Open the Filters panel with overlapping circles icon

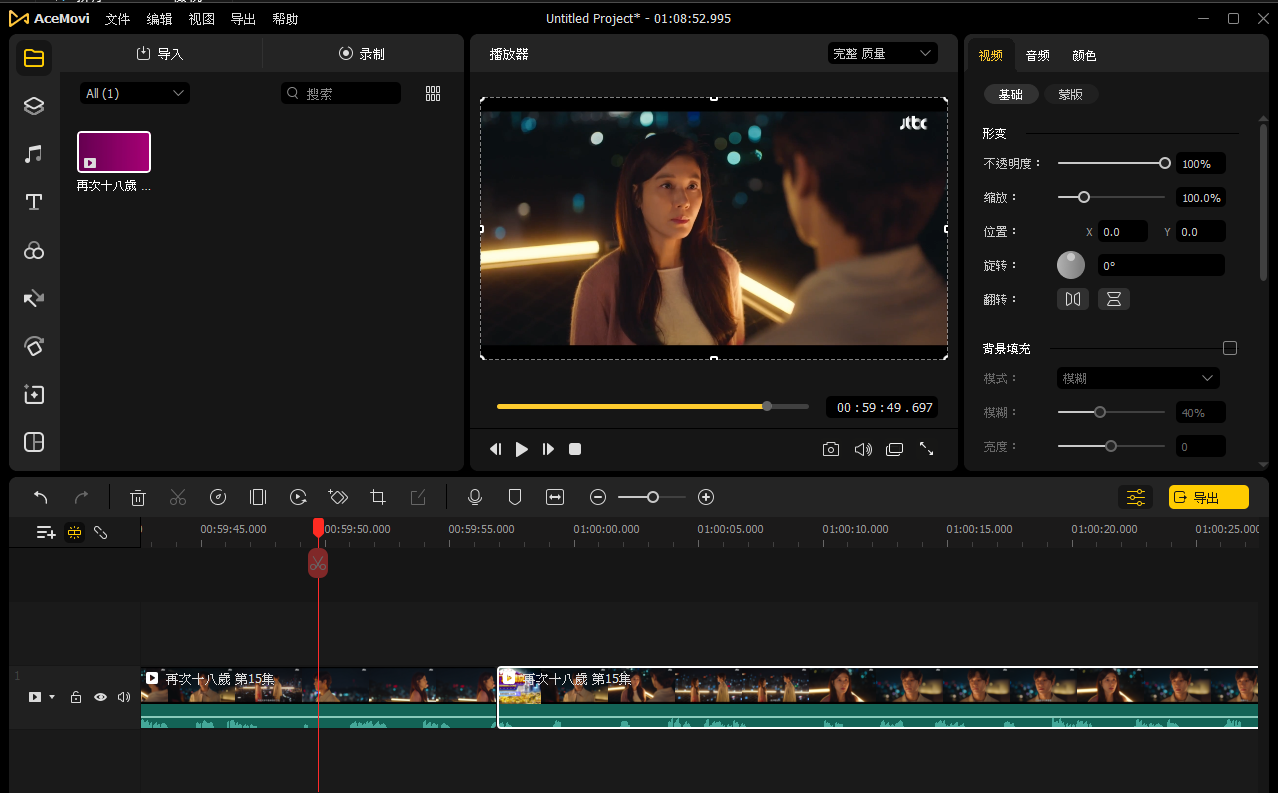tap(34, 250)
